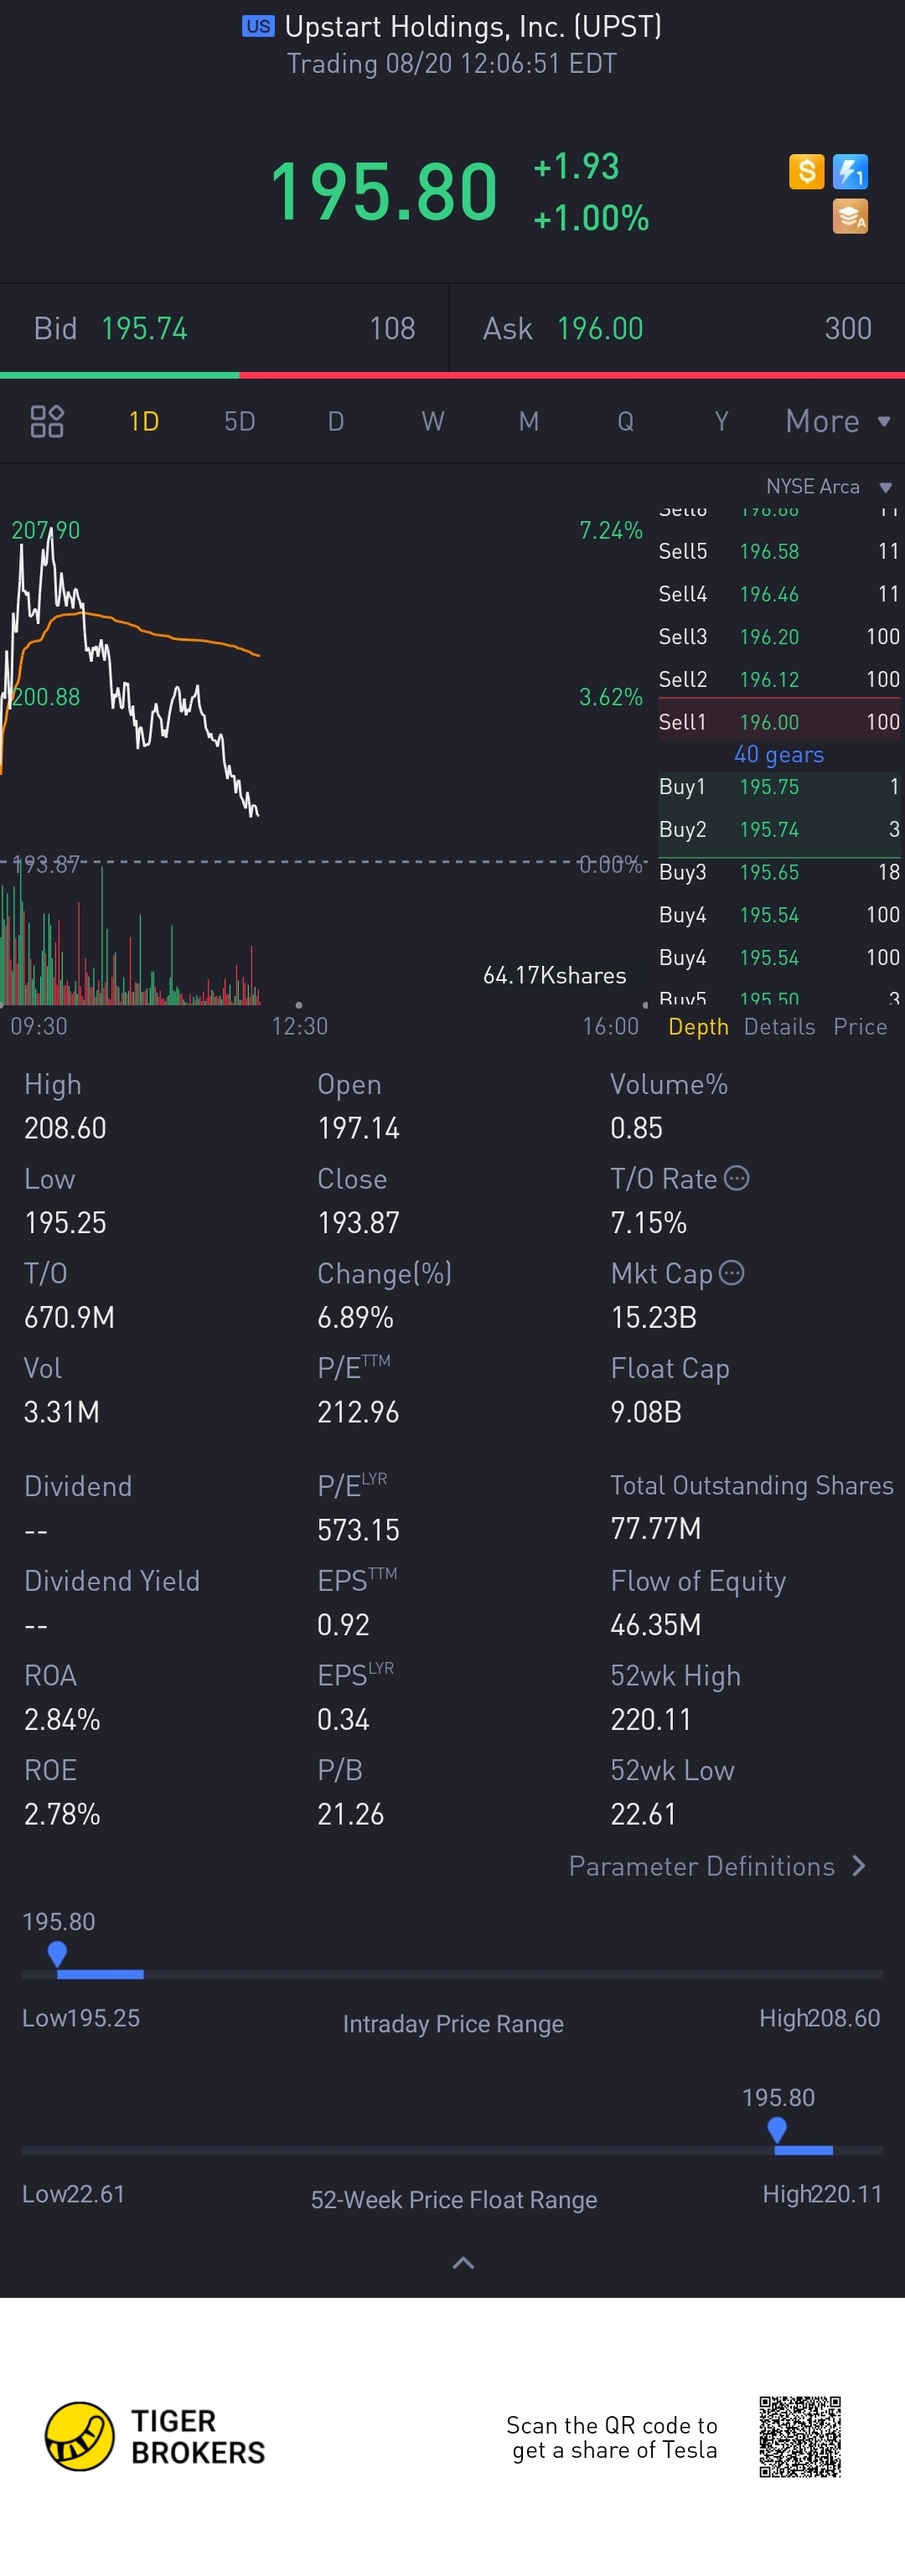Tap the orange stacked layers icon
This screenshot has width=905, height=2576.
coord(850,216)
